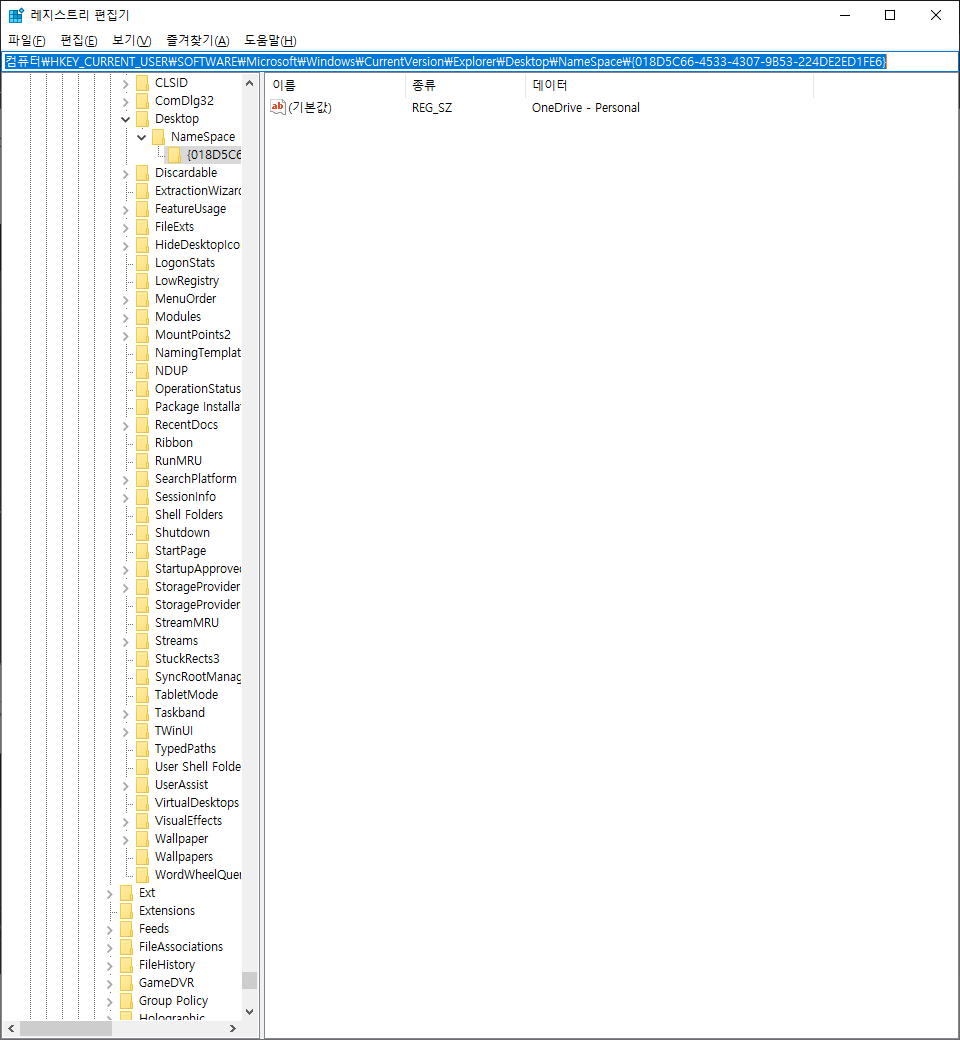
Task: Expand the Taskband key
Action: (125, 714)
